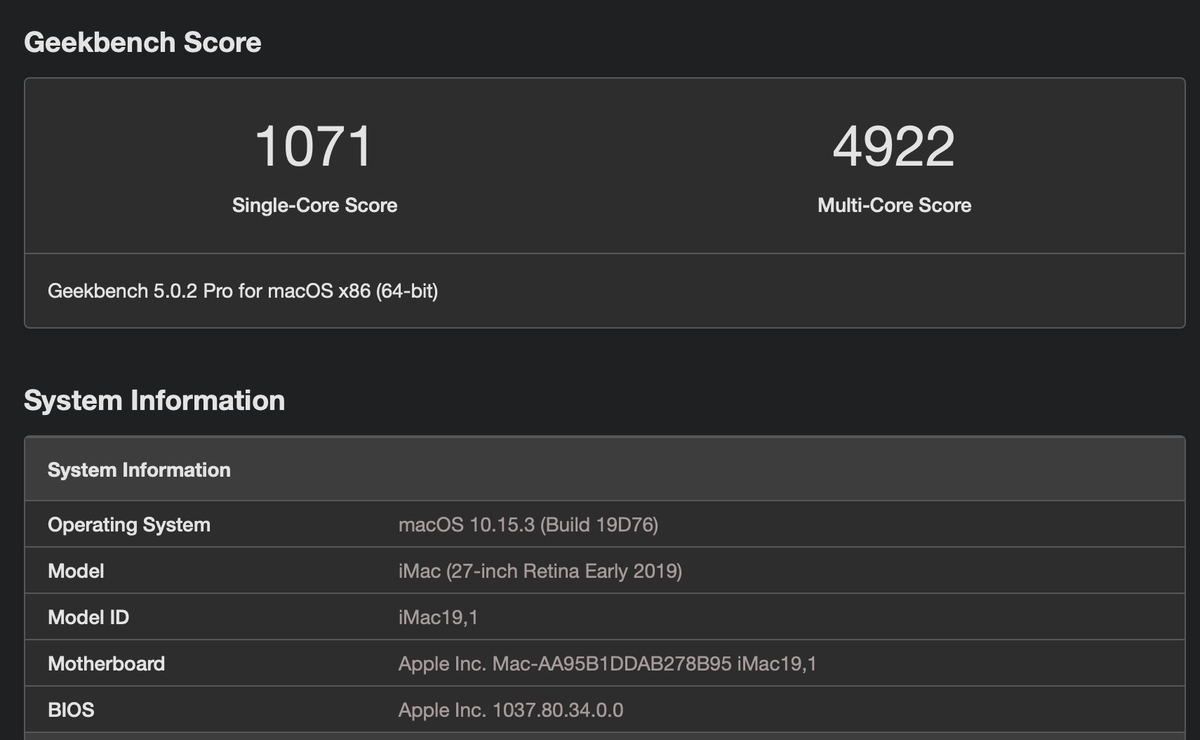Select the Apple Inc. 1037.80.34.0.0 BIOS value

point(510,710)
